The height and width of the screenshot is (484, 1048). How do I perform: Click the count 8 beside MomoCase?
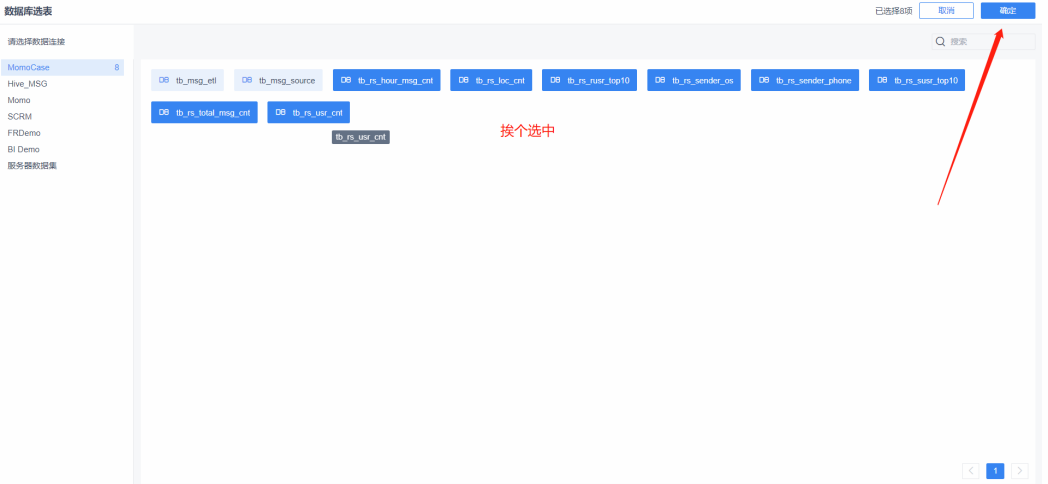[116, 68]
